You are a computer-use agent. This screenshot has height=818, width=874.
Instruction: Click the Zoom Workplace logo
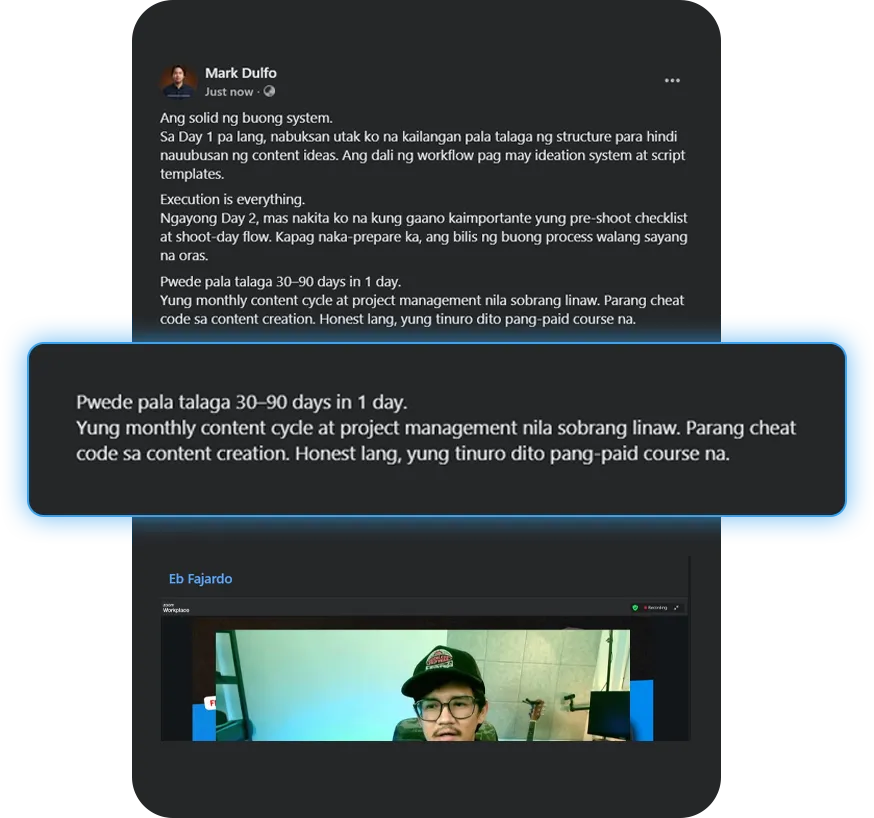coord(176,608)
